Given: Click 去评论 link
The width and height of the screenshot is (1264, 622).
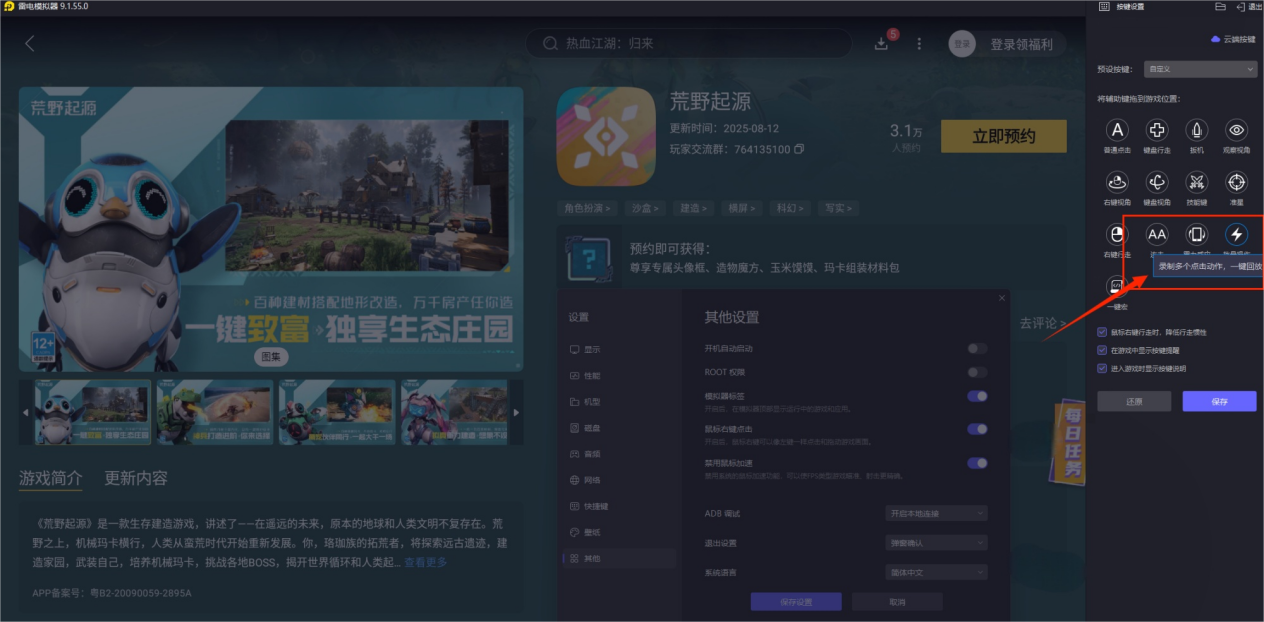Looking at the screenshot, I should (x=1042, y=323).
